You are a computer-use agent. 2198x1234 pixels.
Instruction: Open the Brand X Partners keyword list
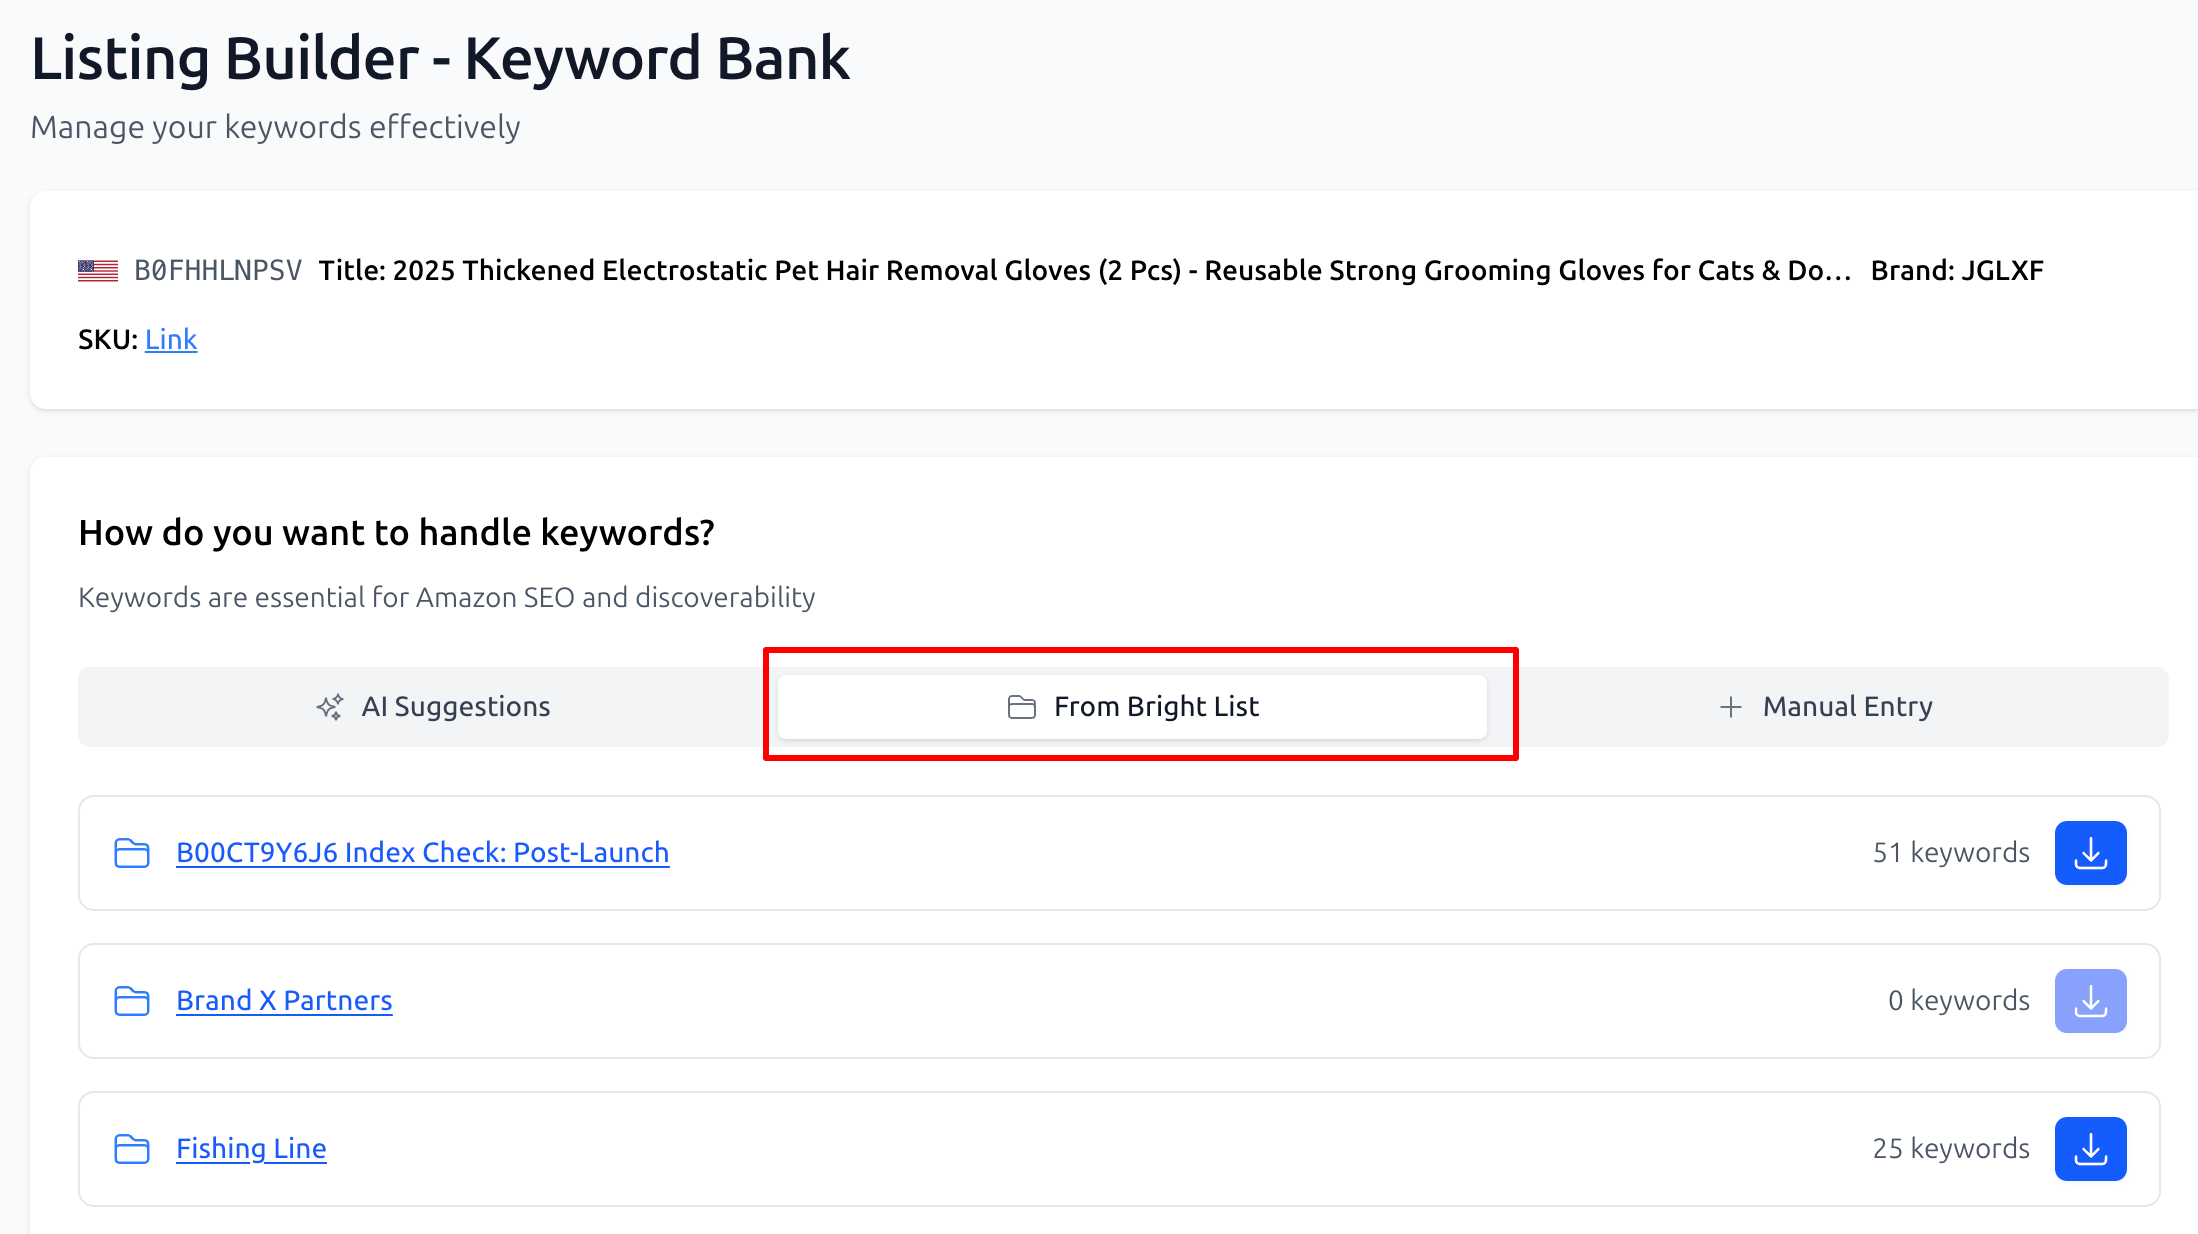(284, 1000)
